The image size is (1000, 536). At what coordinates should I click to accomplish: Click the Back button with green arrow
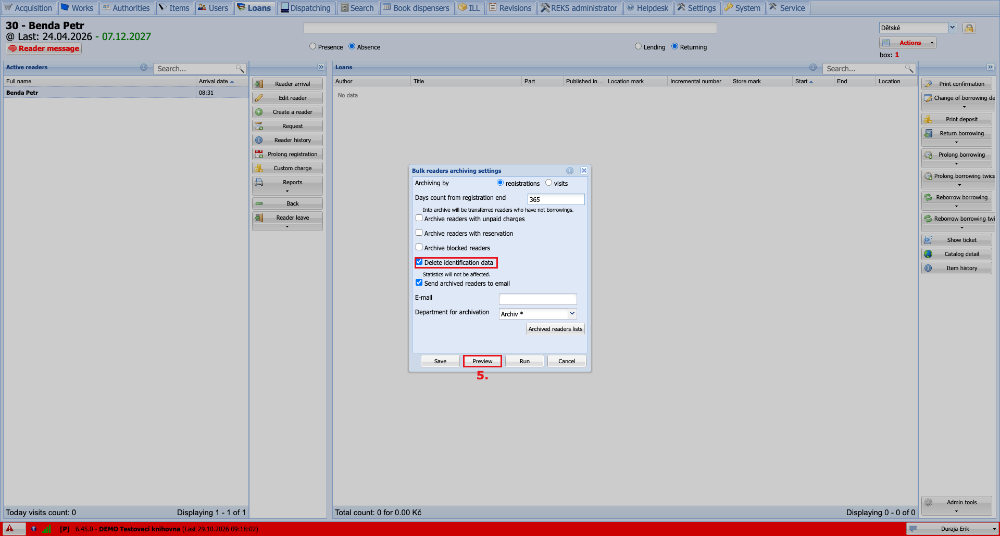[x=287, y=204]
